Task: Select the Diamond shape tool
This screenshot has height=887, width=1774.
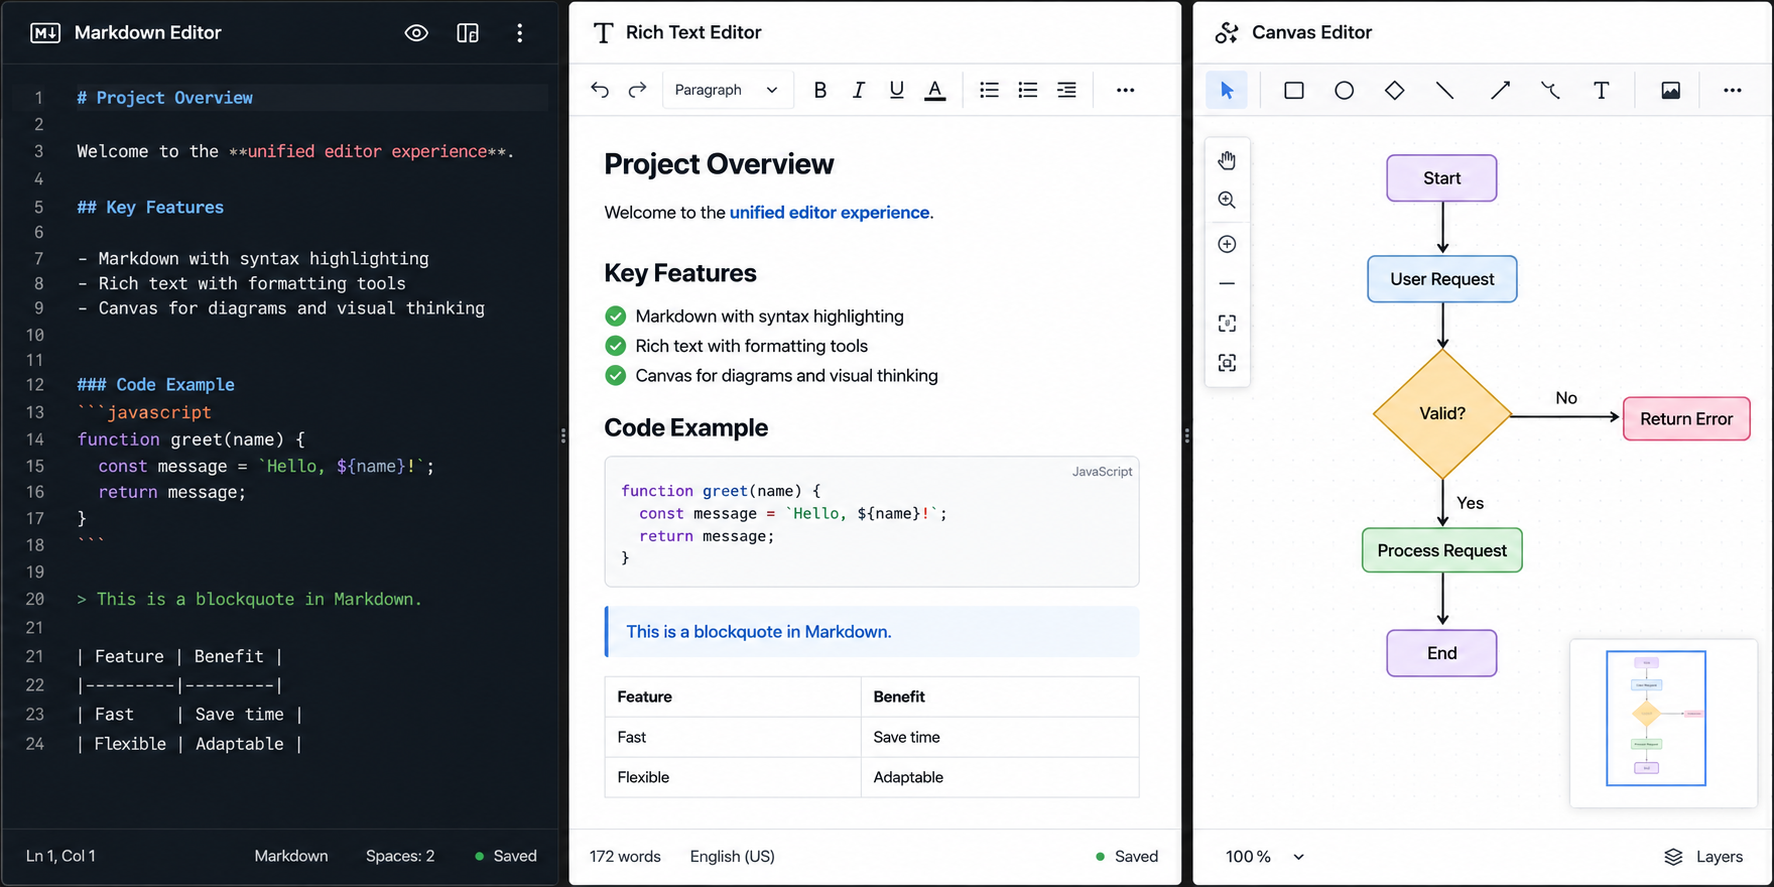Action: coord(1394,90)
